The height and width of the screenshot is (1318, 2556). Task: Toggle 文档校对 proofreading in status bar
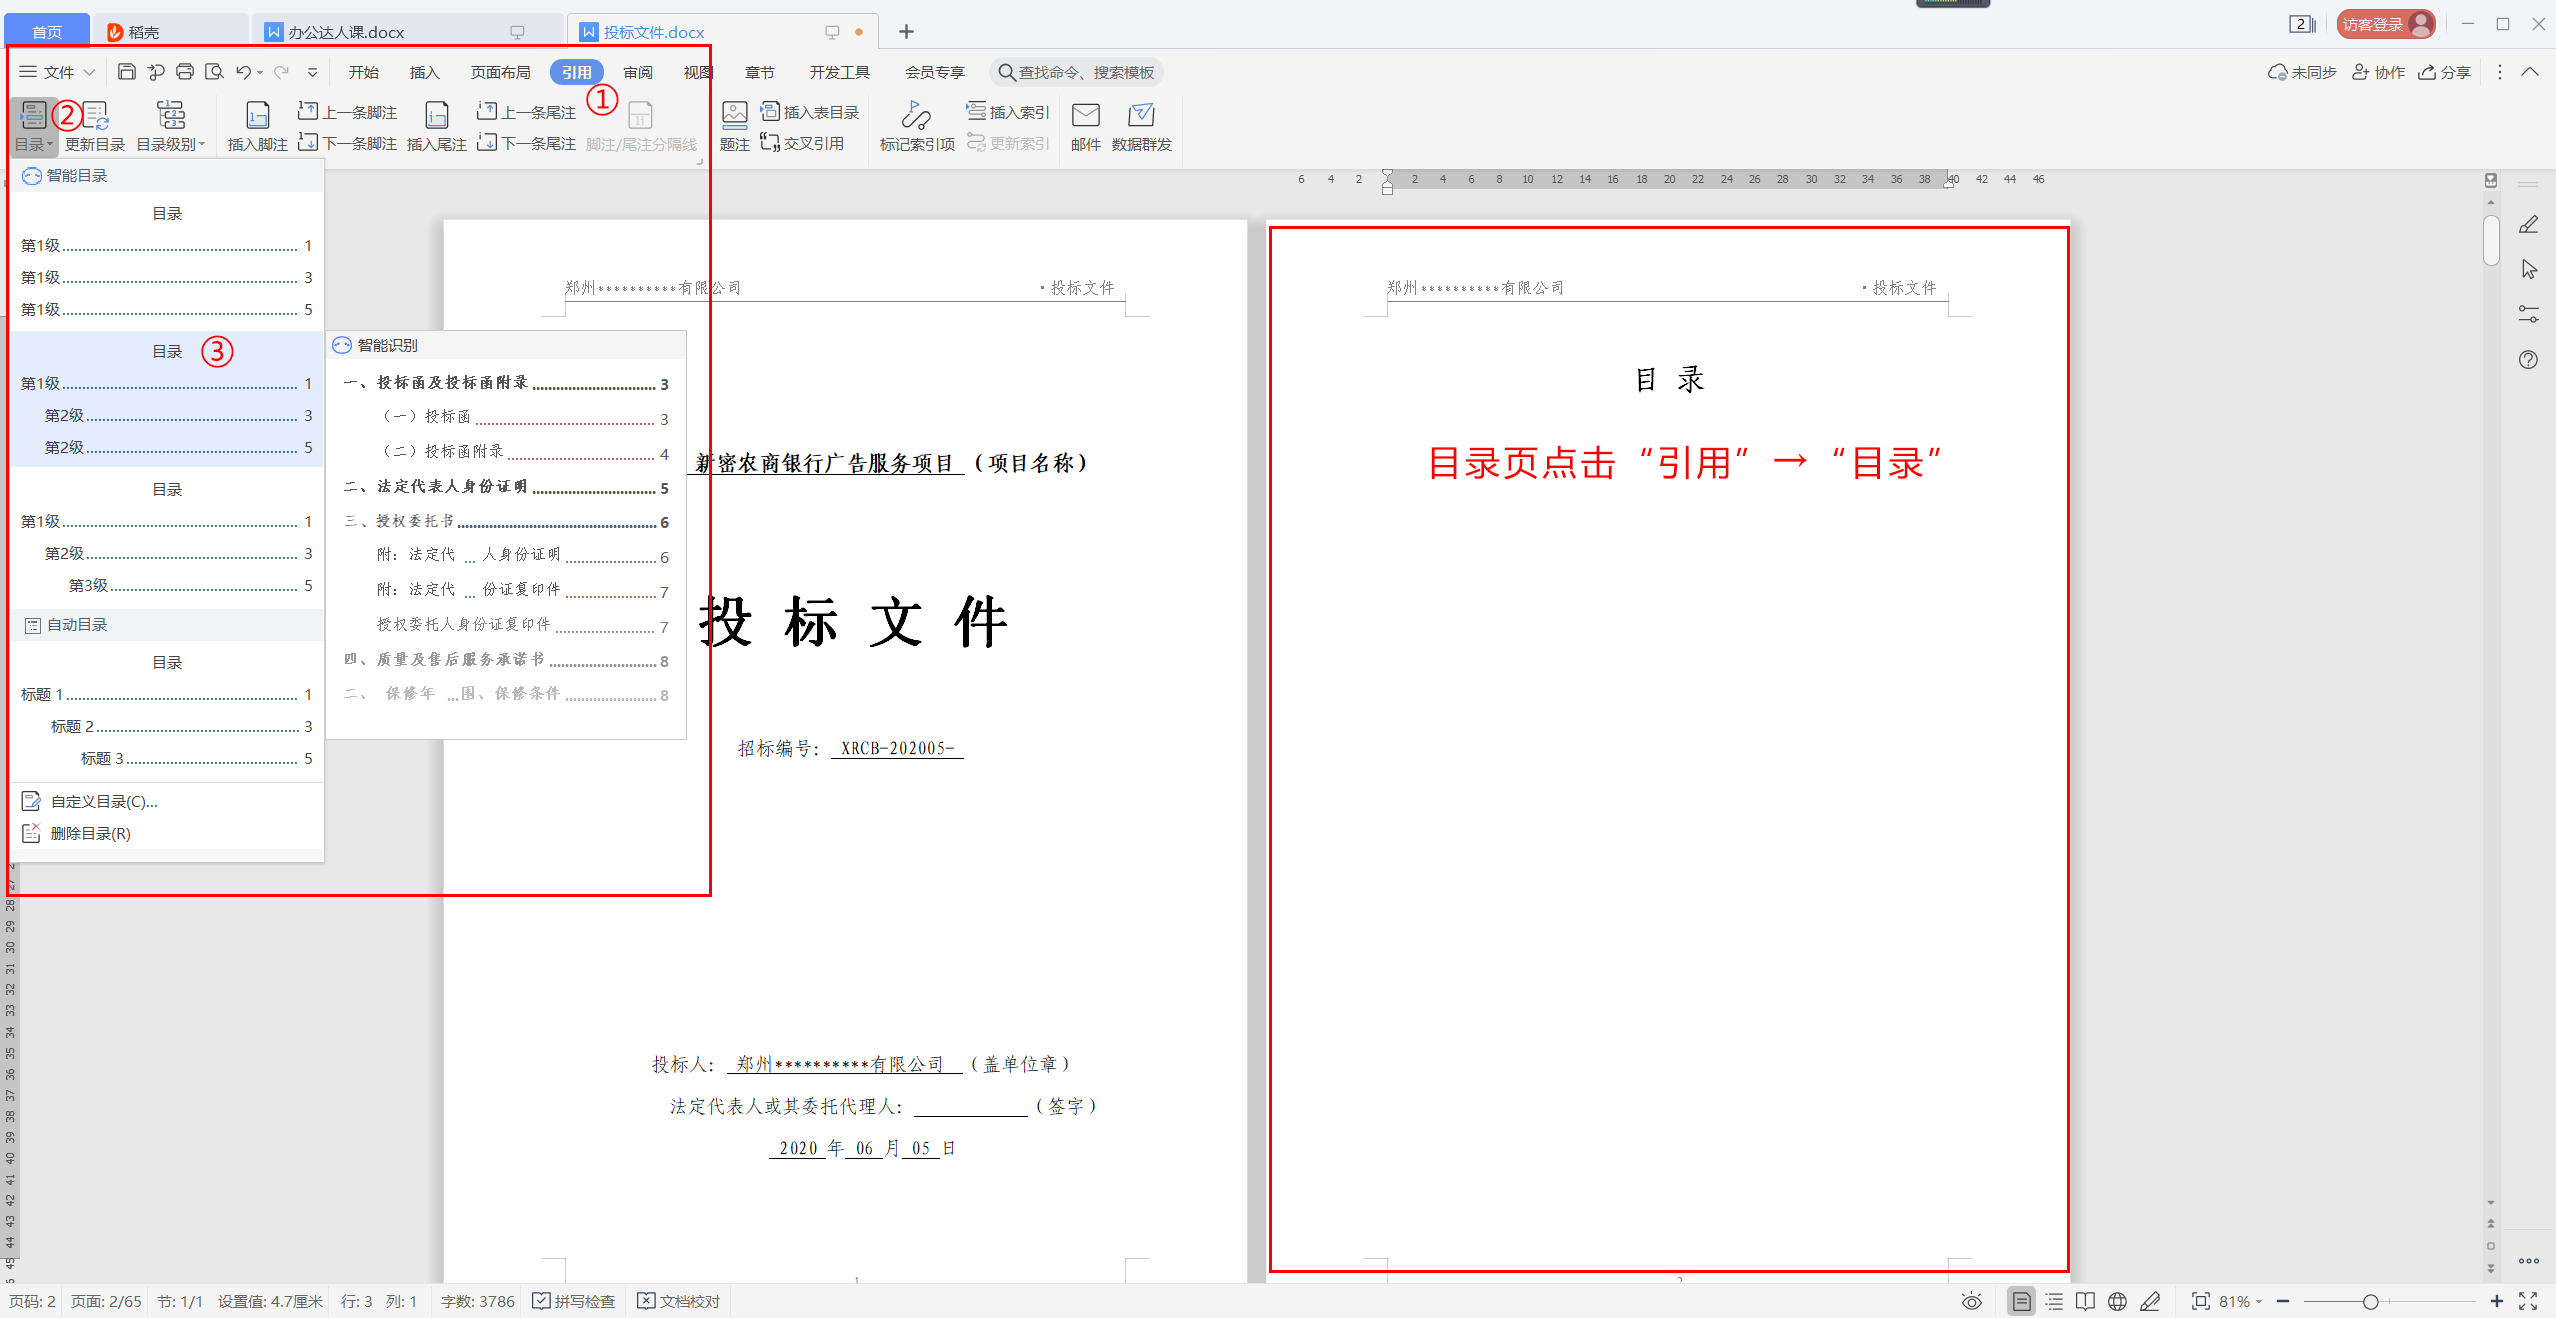click(x=679, y=1301)
